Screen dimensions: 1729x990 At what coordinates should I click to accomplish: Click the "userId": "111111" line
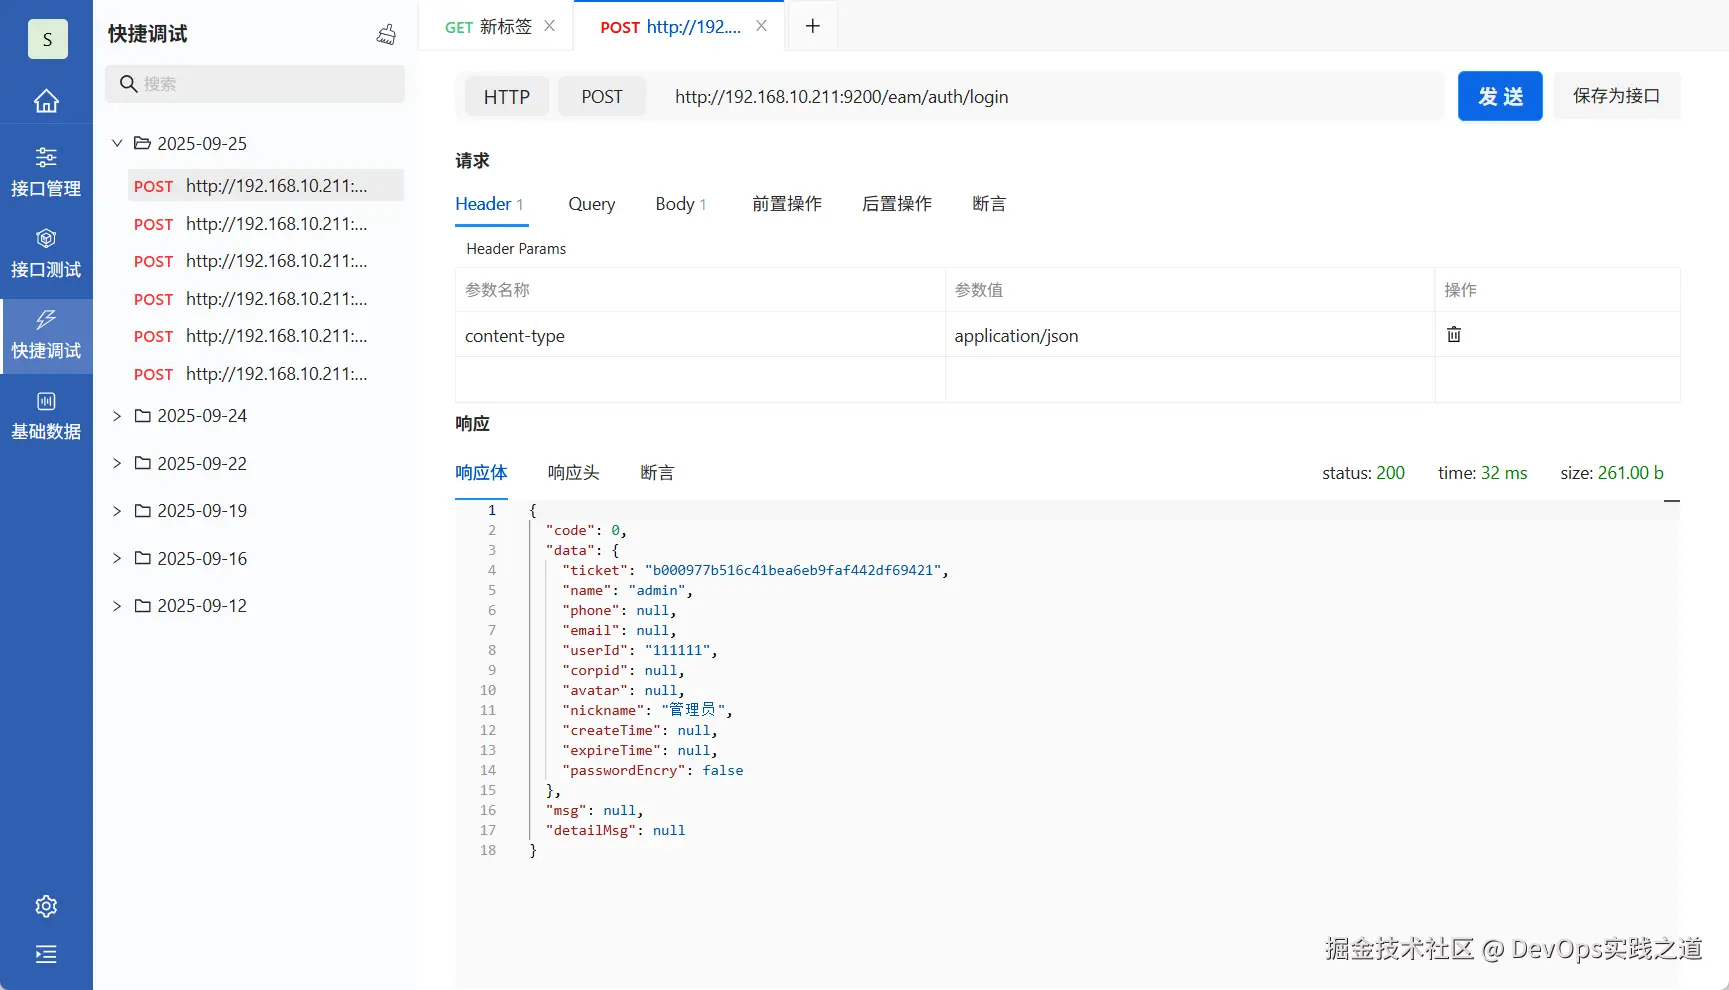pyautogui.click(x=639, y=650)
